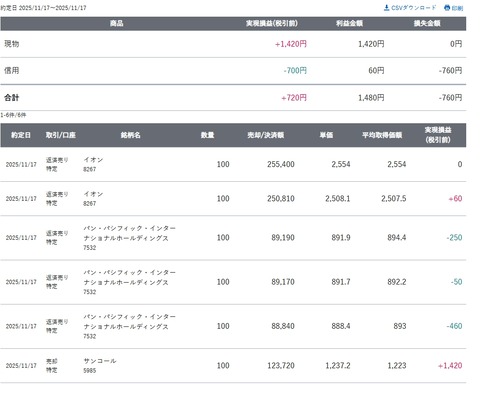Image resolution: width=480 pixels, height=393 pixels.
Task: Click the イオン name in the 255,400 row
Action: coord(93,160)
